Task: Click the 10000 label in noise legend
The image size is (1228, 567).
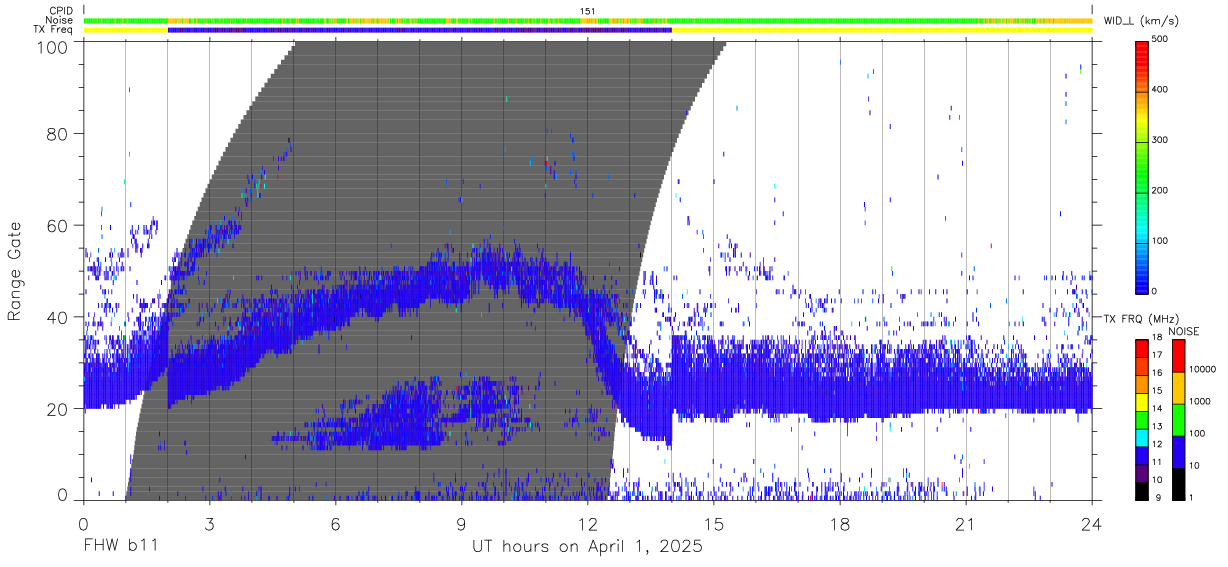Action: point(1201,370)
